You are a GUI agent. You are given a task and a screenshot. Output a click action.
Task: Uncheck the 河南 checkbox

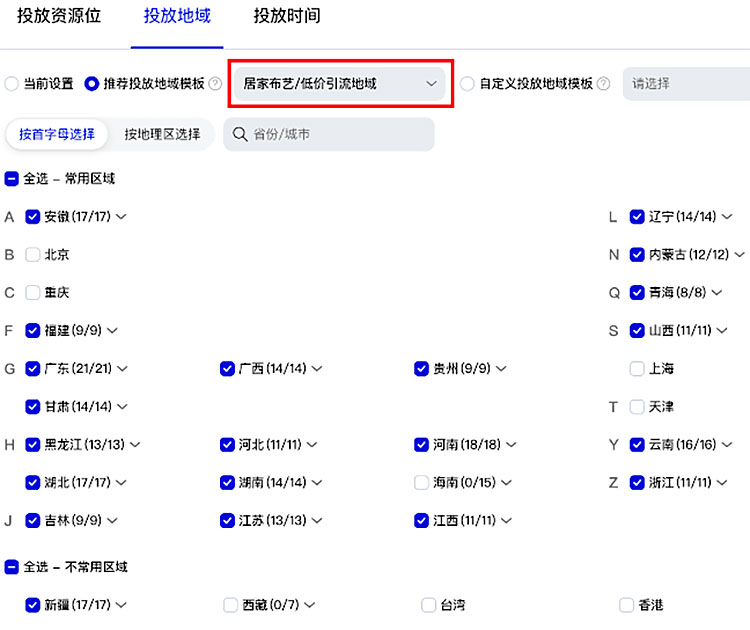pyautogui.click(x=421, y=444)
